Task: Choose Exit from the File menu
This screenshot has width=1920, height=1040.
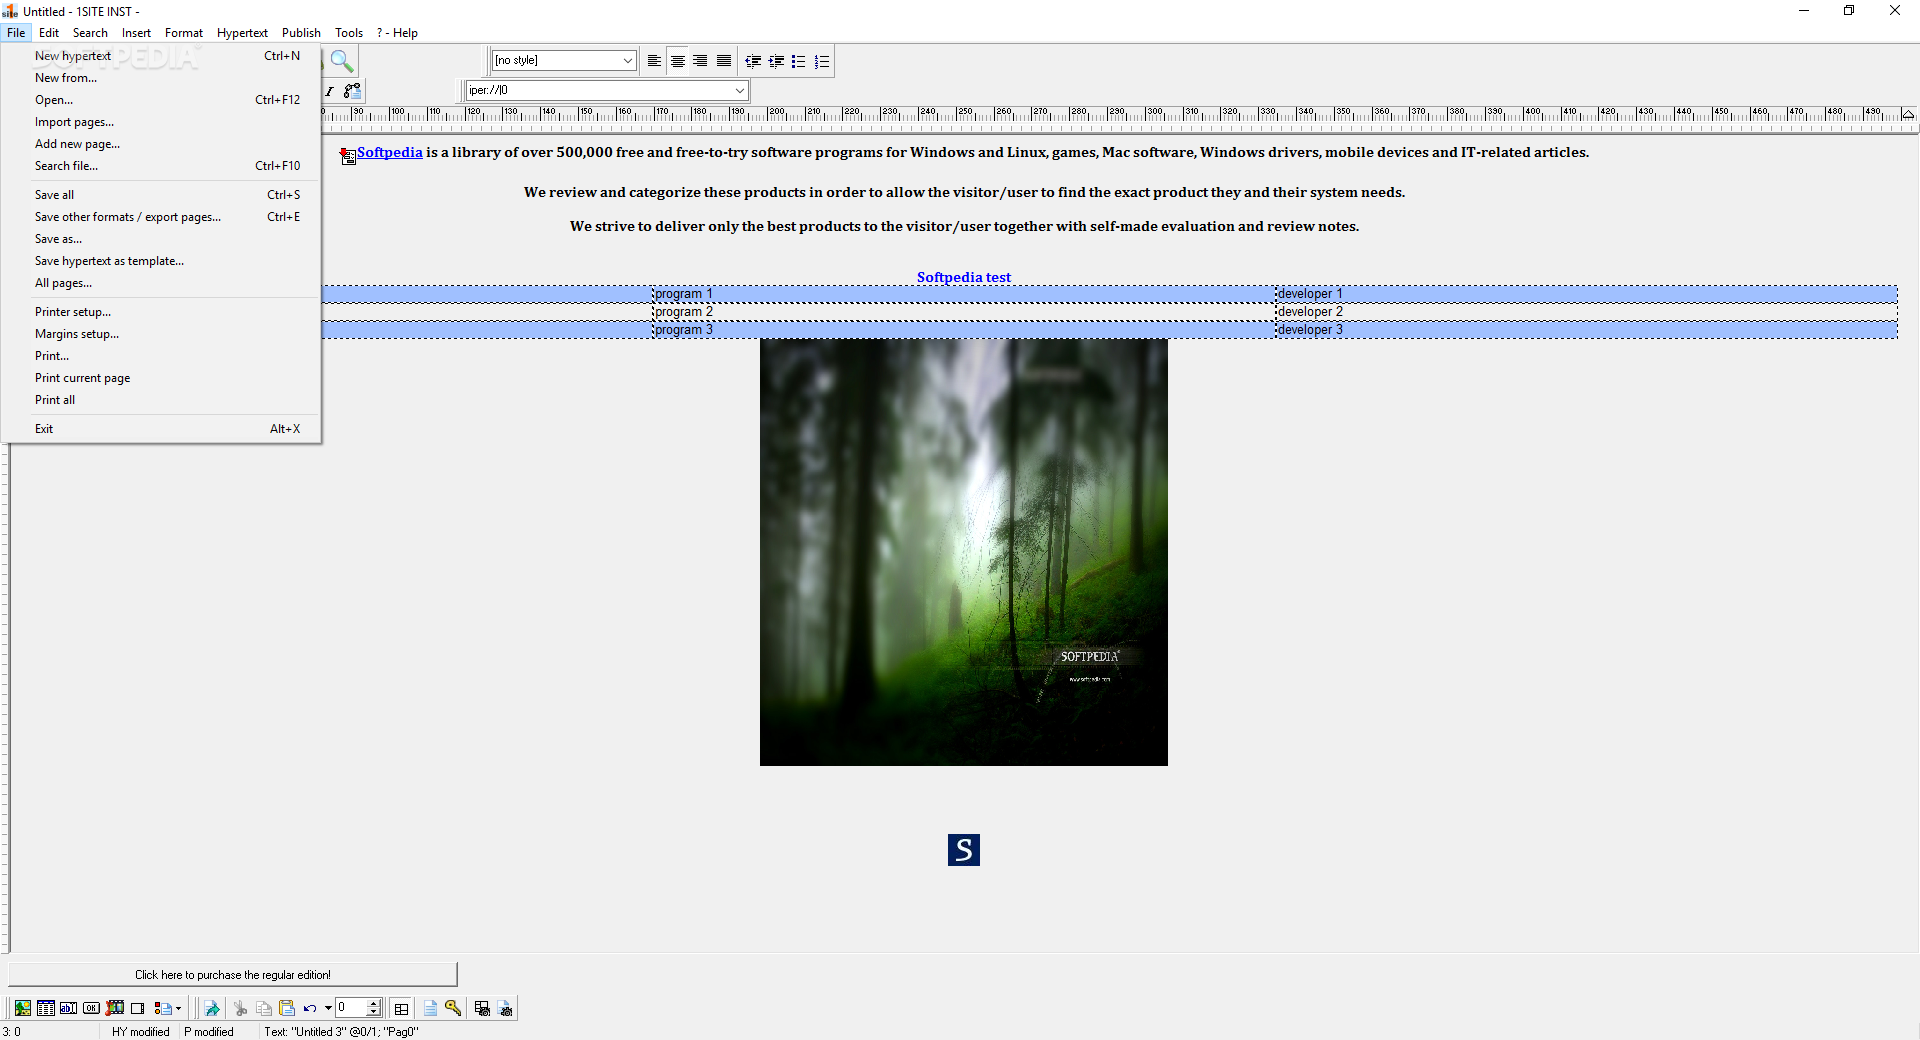Action: coord(161,429)
